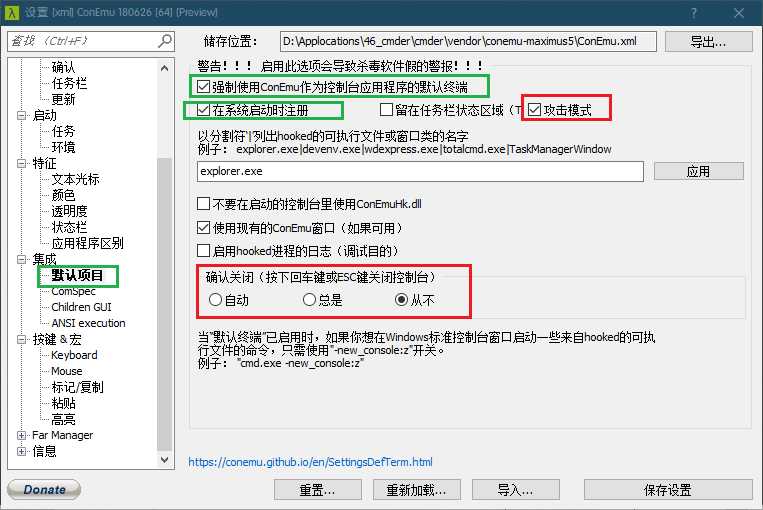Screen dimensions: 763x510
Task: Select the 启动 tree item label
Action: 44,115
